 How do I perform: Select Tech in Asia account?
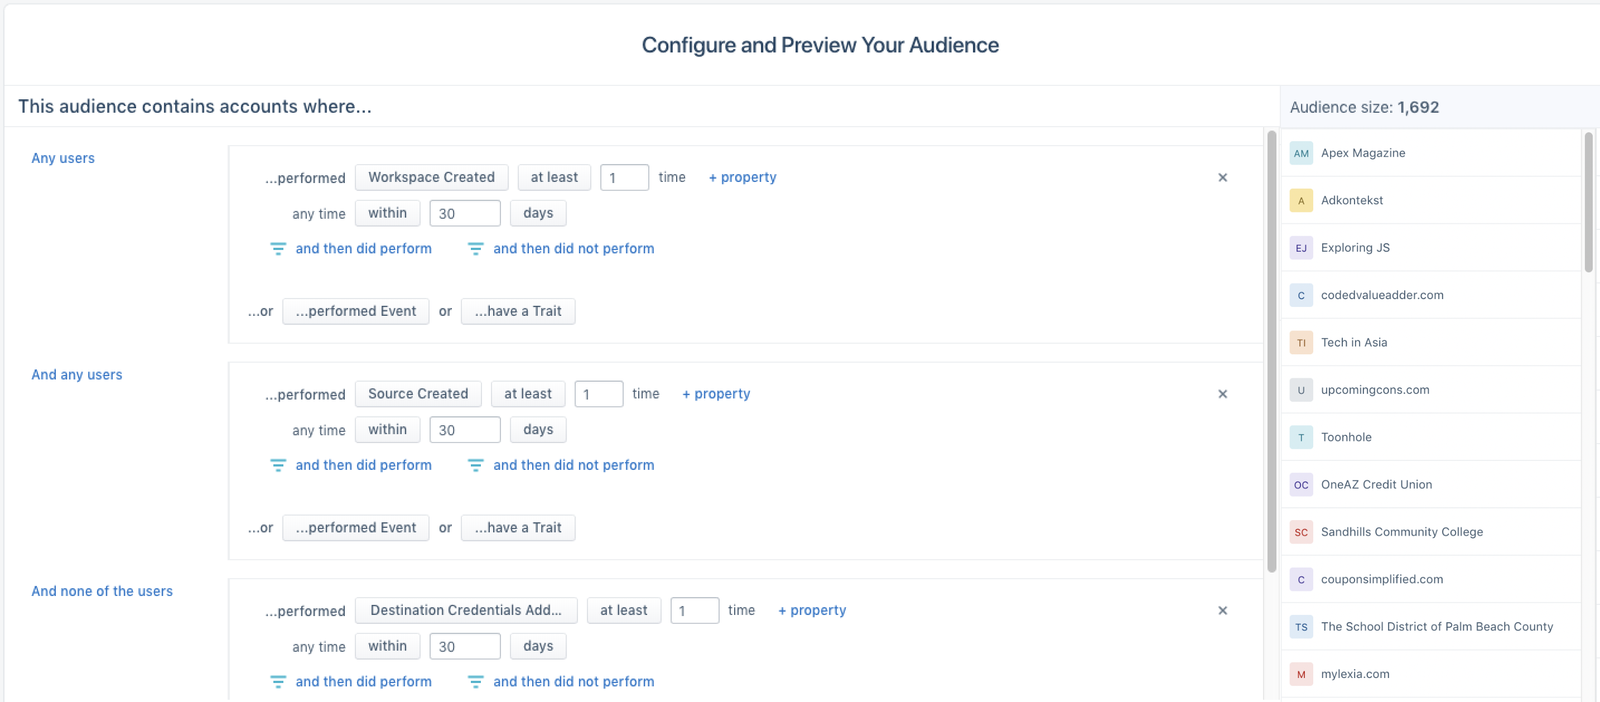[x=1354, y=342]
